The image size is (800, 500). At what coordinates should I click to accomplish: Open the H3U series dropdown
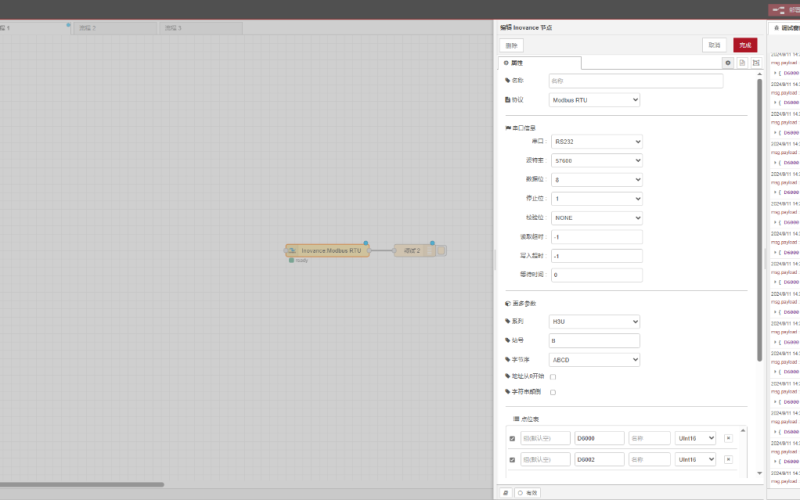(x=594, y=322)
